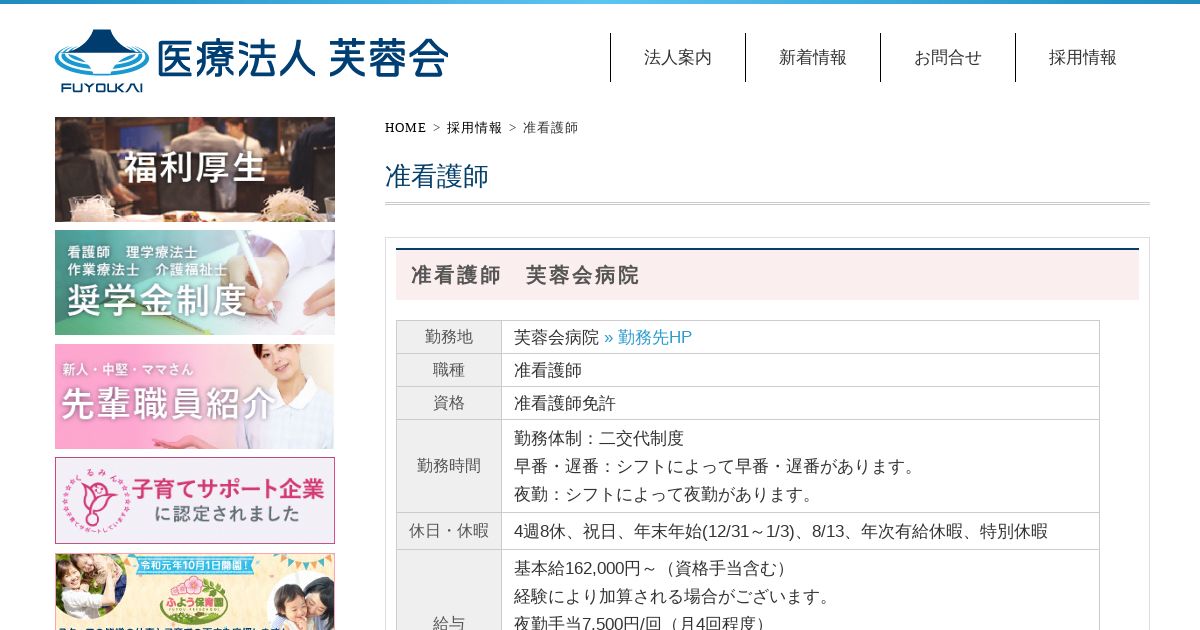
Task: Open the 勤務先HP link
Action: (648, 337)
